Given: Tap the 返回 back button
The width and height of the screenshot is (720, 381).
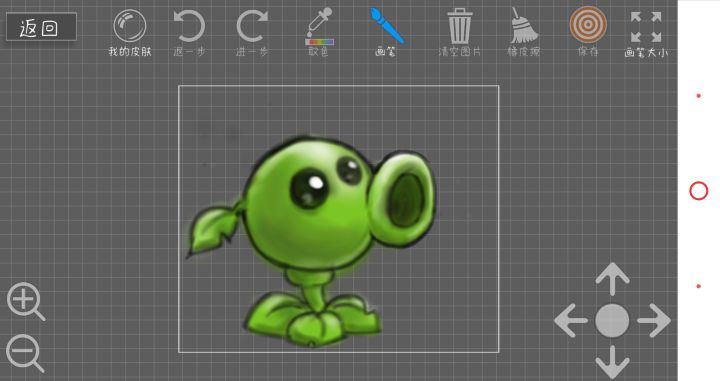Looking at the screenshot, I should [41, 27].
